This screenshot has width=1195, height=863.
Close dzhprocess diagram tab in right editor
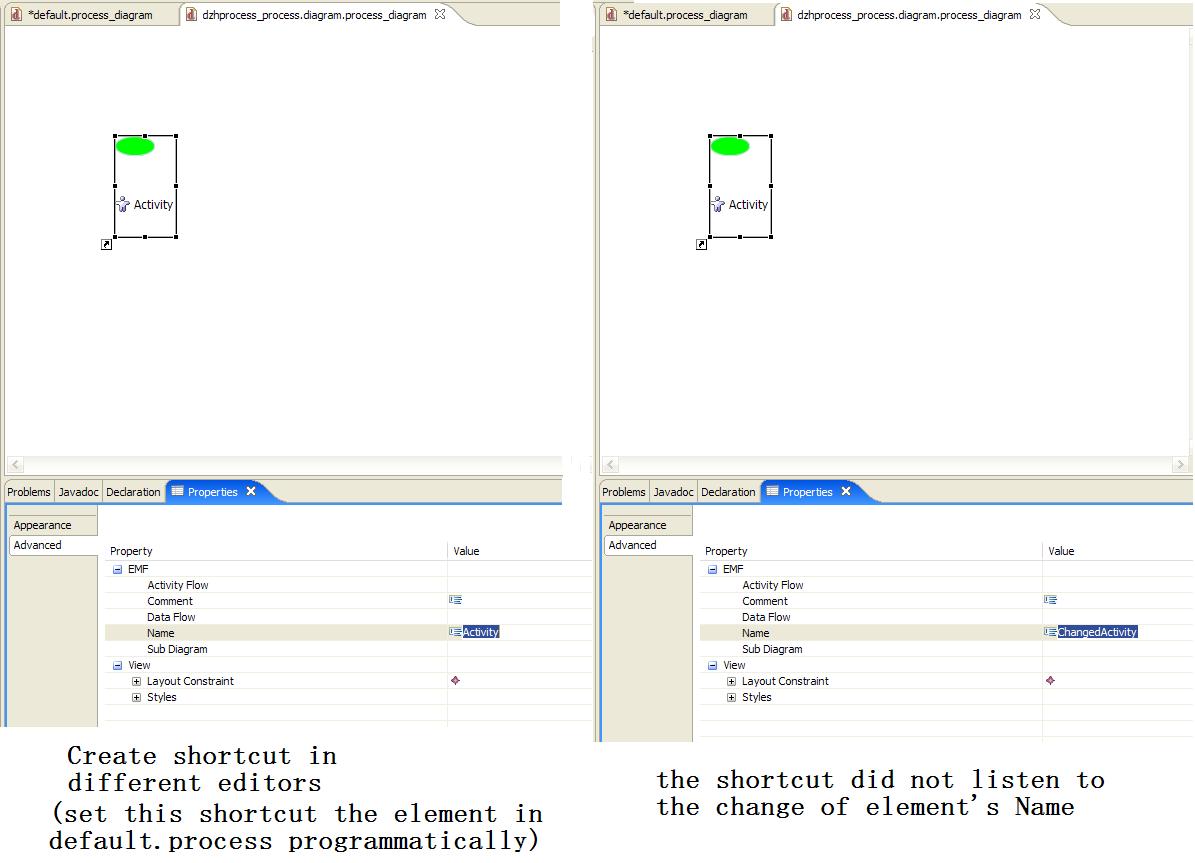point(1035,14)
